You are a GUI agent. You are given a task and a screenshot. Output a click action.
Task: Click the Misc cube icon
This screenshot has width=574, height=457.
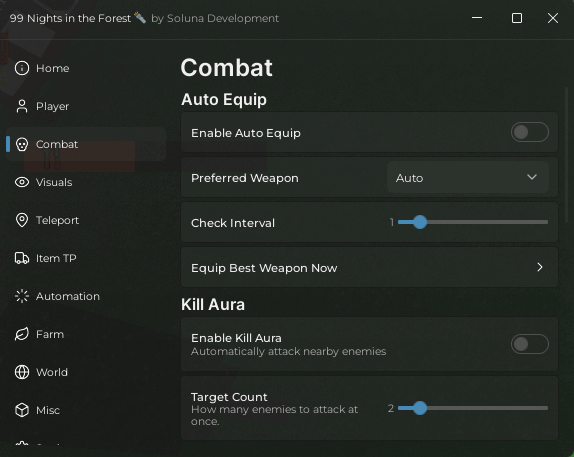[22, 410]
